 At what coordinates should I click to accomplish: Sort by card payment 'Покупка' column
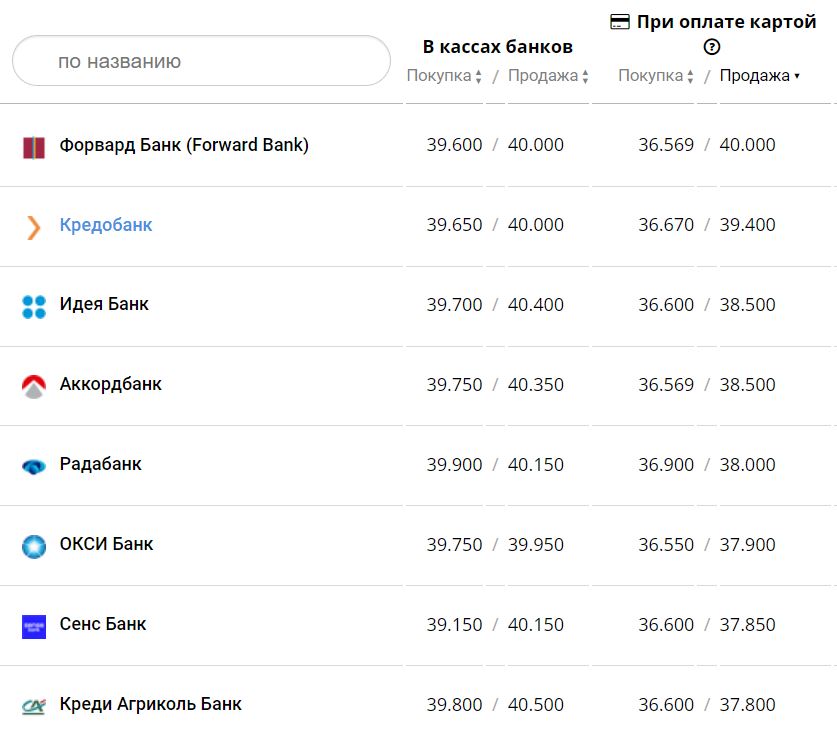(x=656, y=76)
